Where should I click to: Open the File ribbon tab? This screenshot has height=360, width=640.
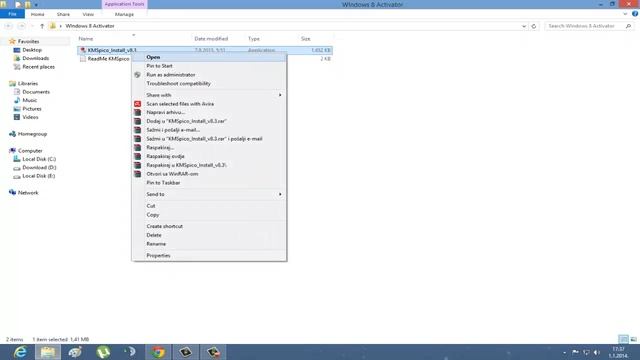tap(12, 14)
